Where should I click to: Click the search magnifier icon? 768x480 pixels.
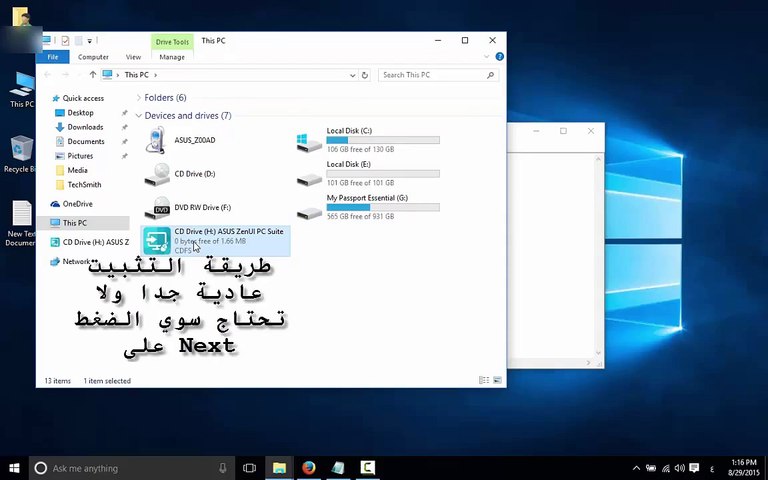pos(490,75)
